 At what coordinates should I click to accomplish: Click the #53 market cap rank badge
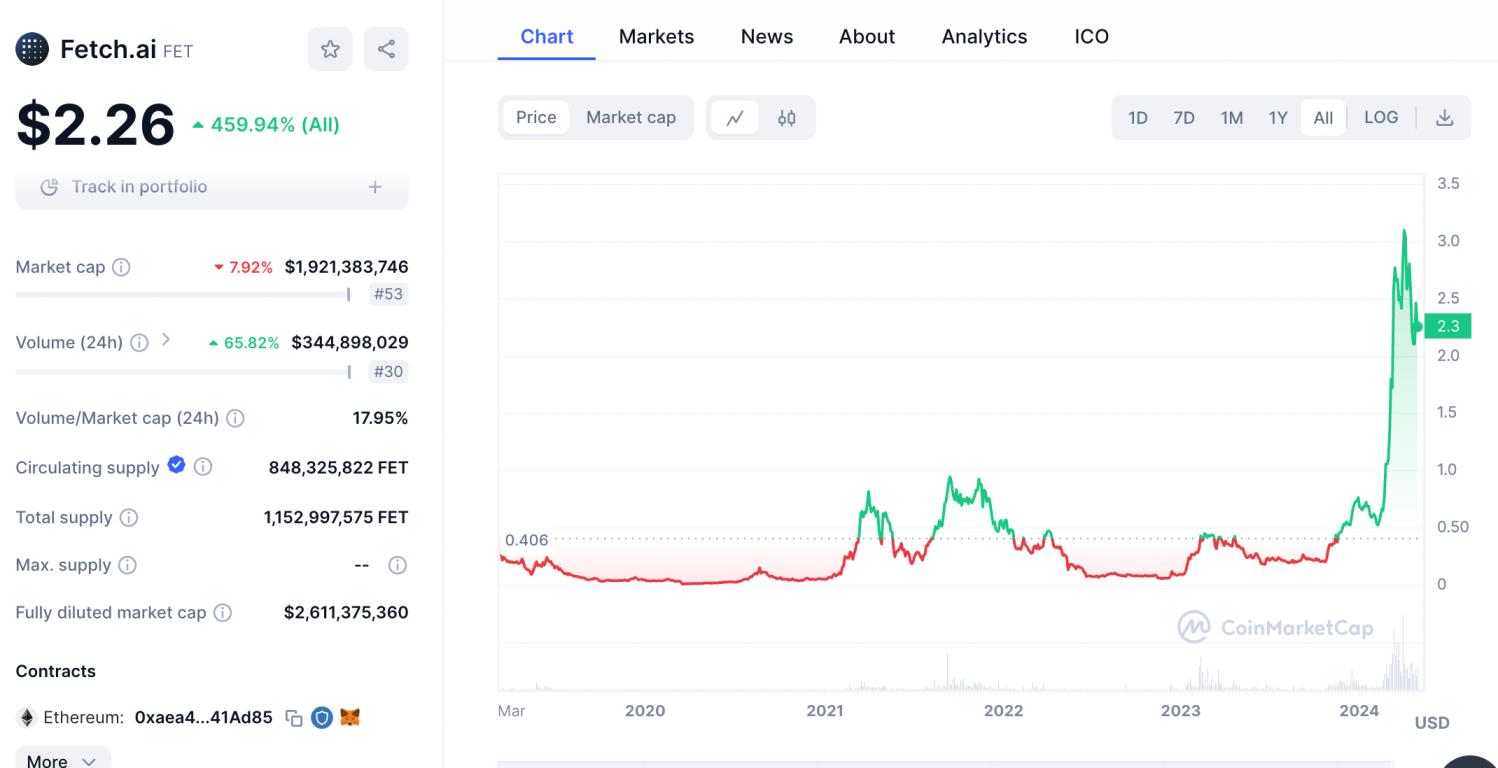click(388, 294)
